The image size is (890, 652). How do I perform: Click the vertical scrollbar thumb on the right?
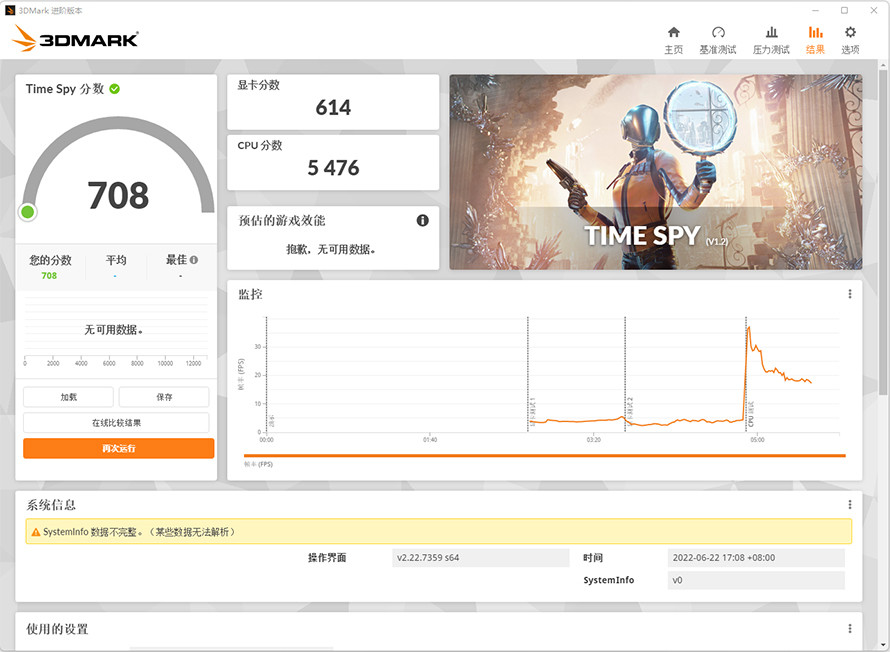(x=883, y=233)
